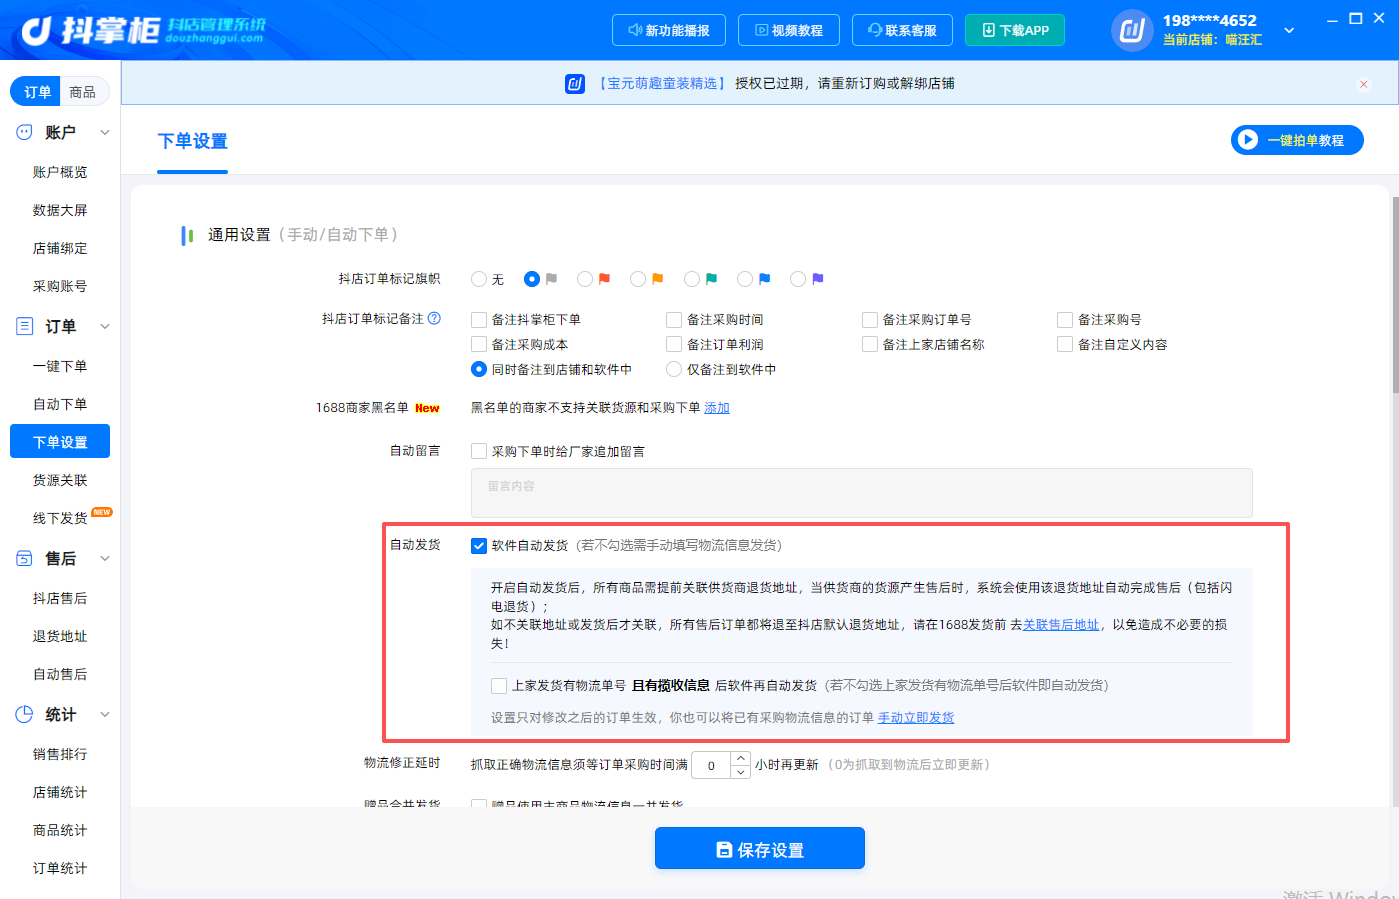Image resolution: width=1399 pixels, height=899 pixels.
Task: Check 备注采购订单号 checkbox
Action: point(870,320)
